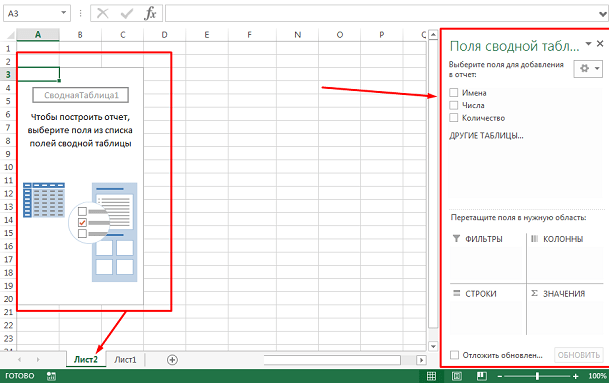
Task: Add a new sheet with plus icon
Action: [x=172, y=360]
